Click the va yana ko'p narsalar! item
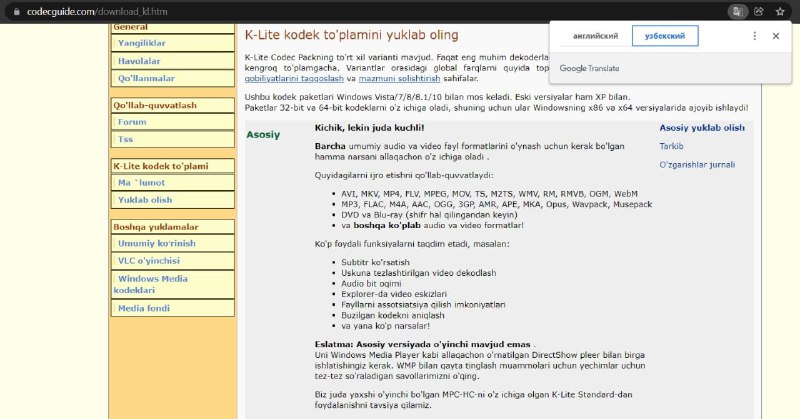The width and height of the screenshot is (800, 419). (386, 326)
